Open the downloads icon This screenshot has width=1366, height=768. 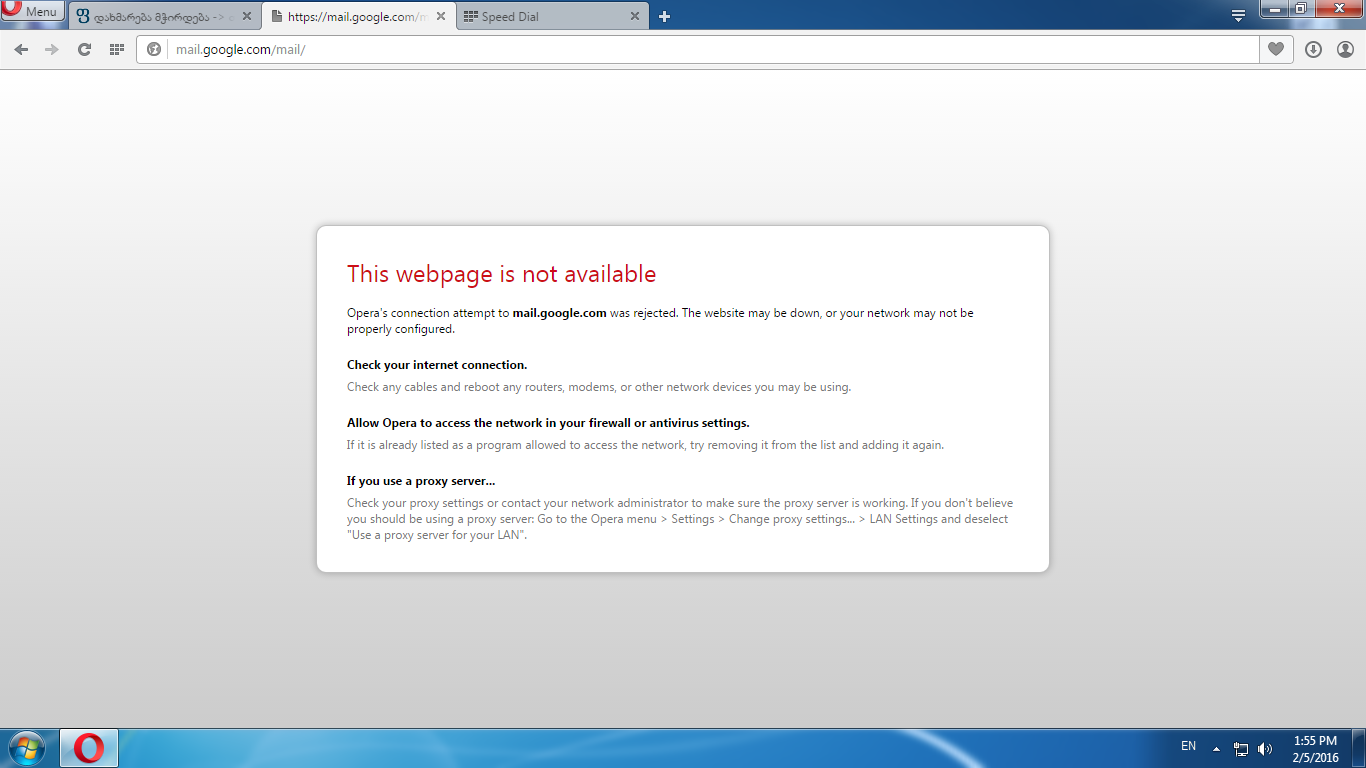[1314, 49]
